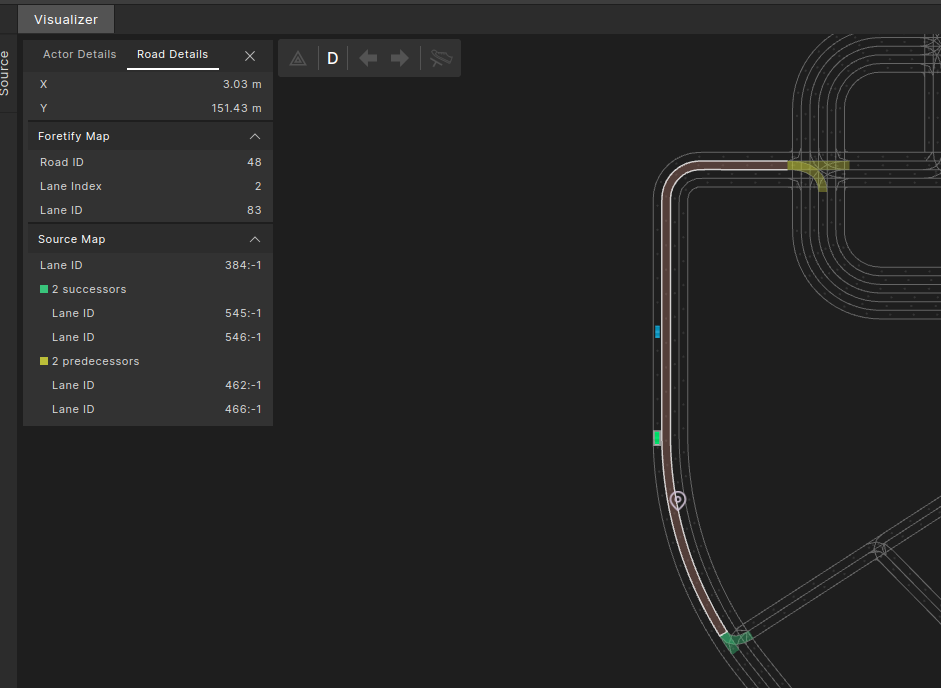Image resolution: width=941 pixels, height=688 pixels.
Task: Click the blue marker on the road
Action: 657,331
